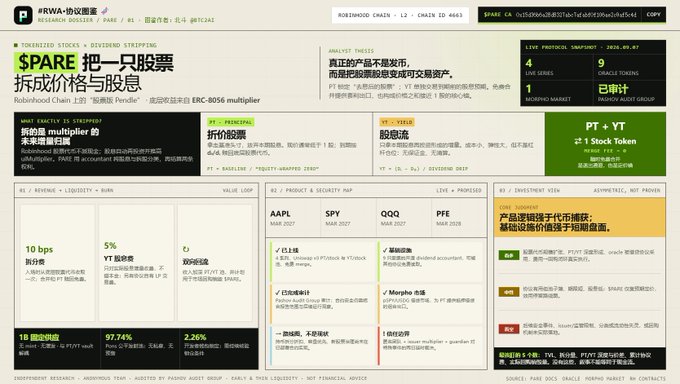The image size is (680, 384).
Task: Click the '1 MORPHO MARKET' stat
Action: tap(556, 92)
